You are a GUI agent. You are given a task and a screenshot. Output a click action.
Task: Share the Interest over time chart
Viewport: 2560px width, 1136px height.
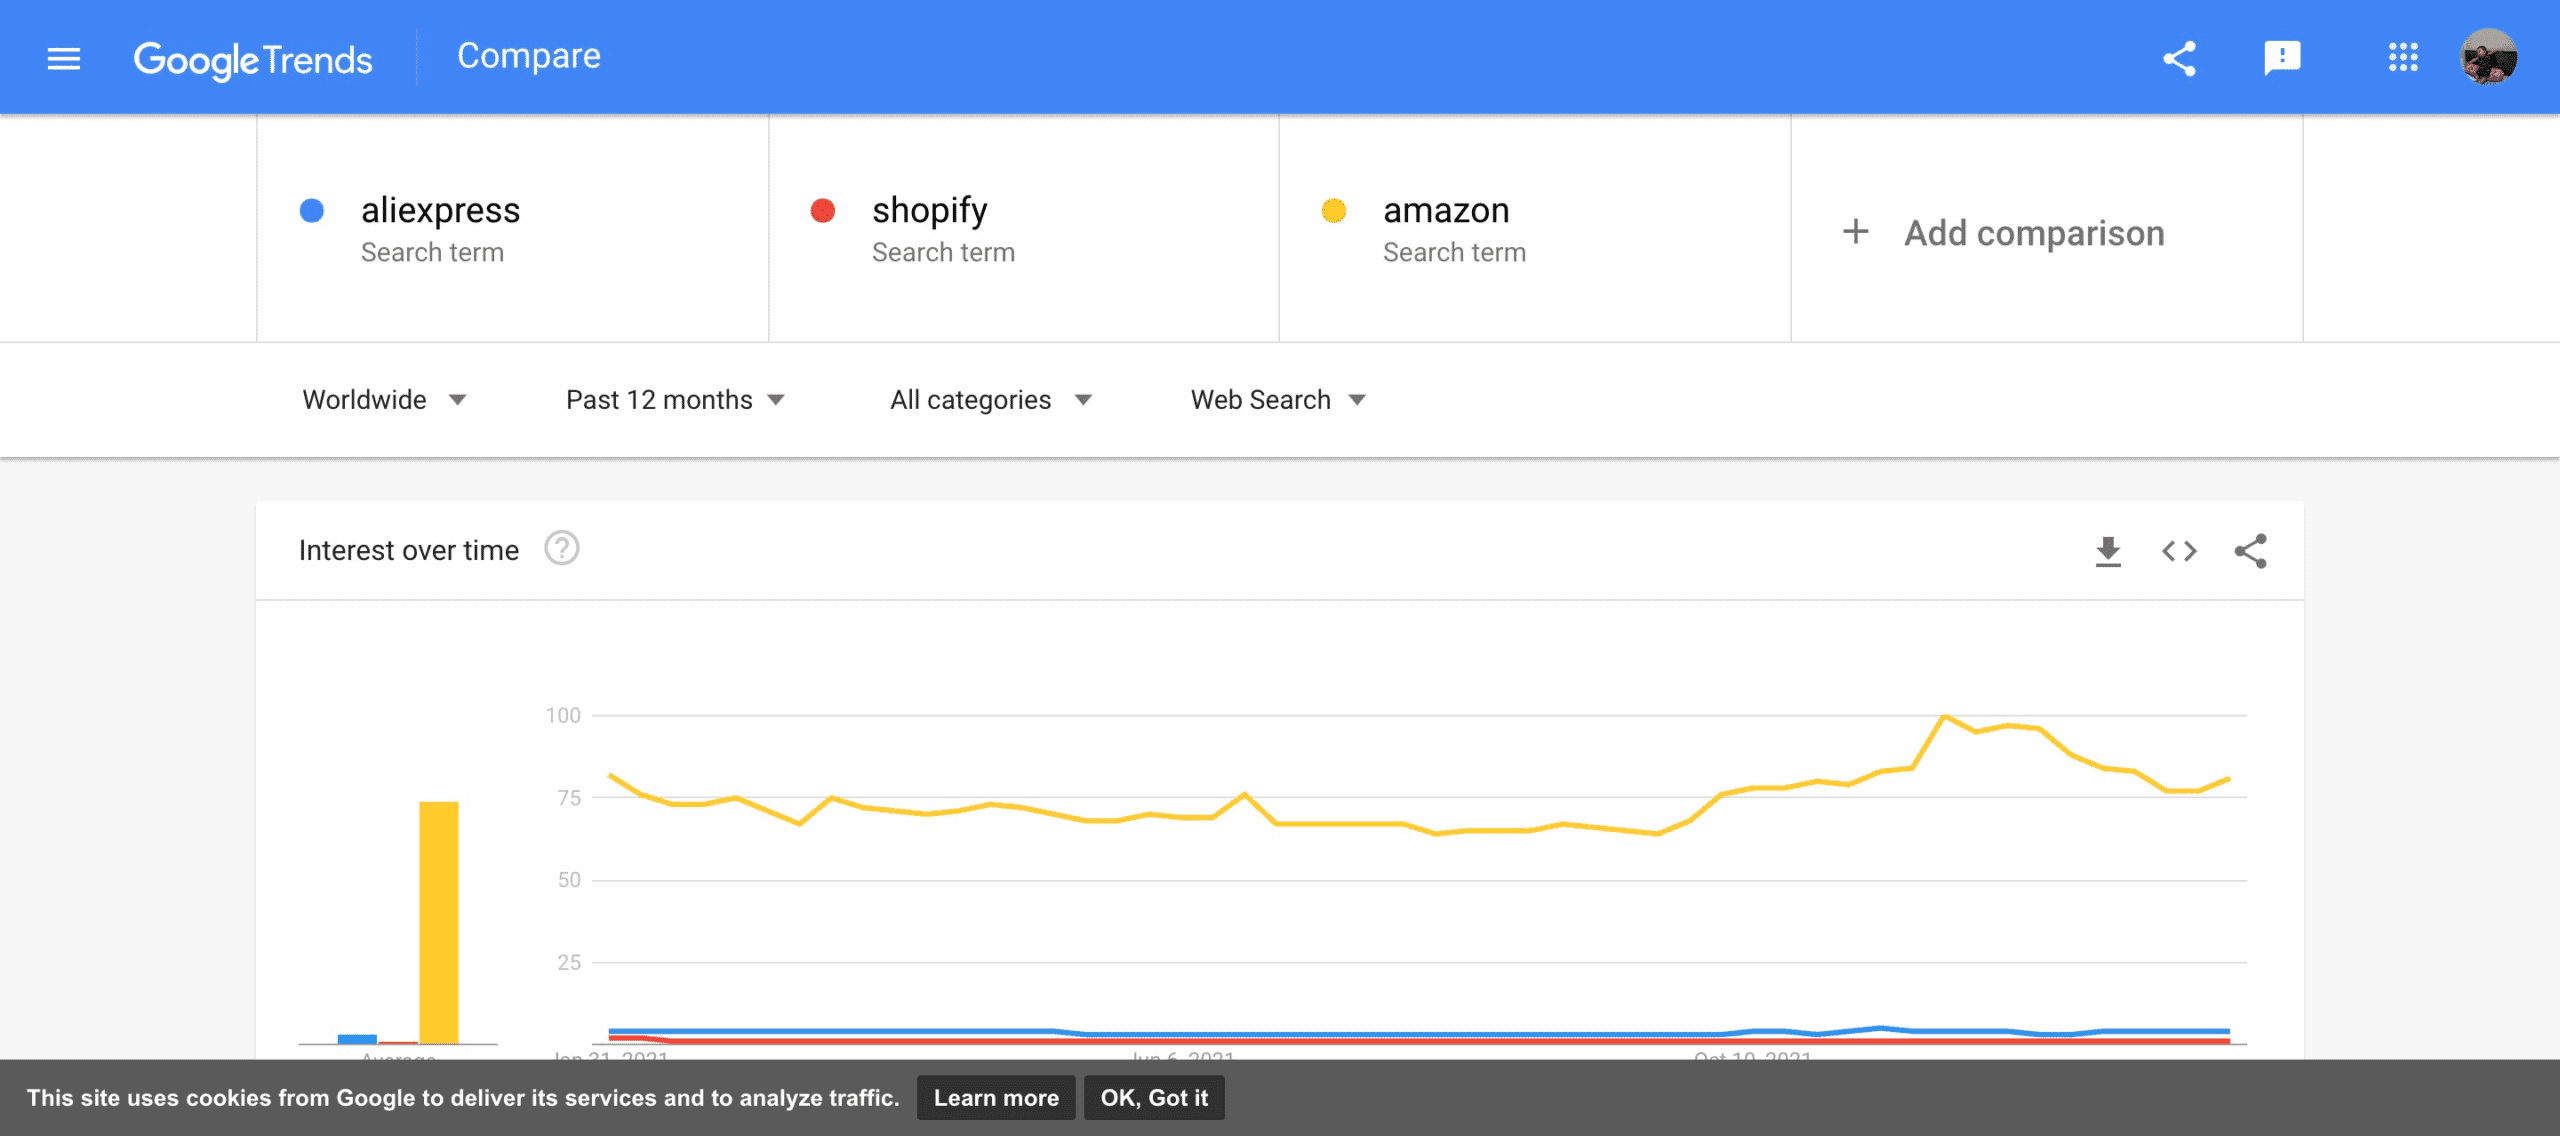coord(2250,551)
